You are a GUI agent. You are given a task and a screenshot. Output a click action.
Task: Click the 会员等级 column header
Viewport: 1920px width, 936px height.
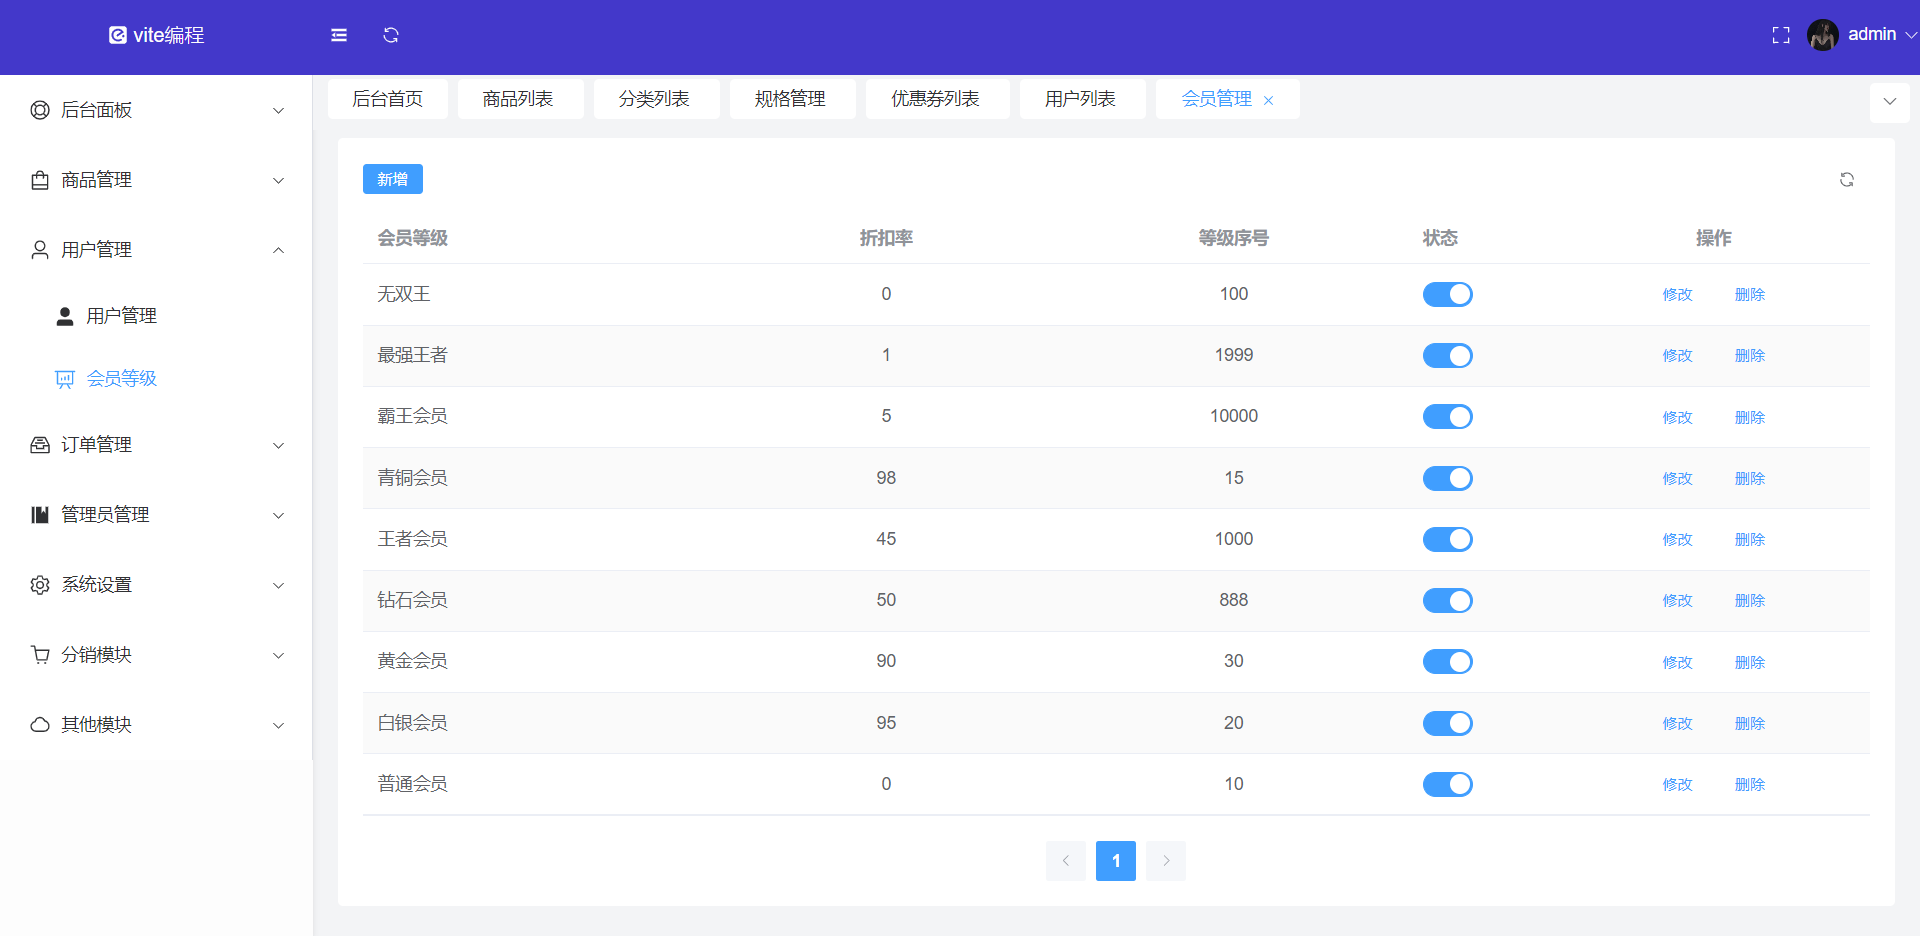click(412, 238)
